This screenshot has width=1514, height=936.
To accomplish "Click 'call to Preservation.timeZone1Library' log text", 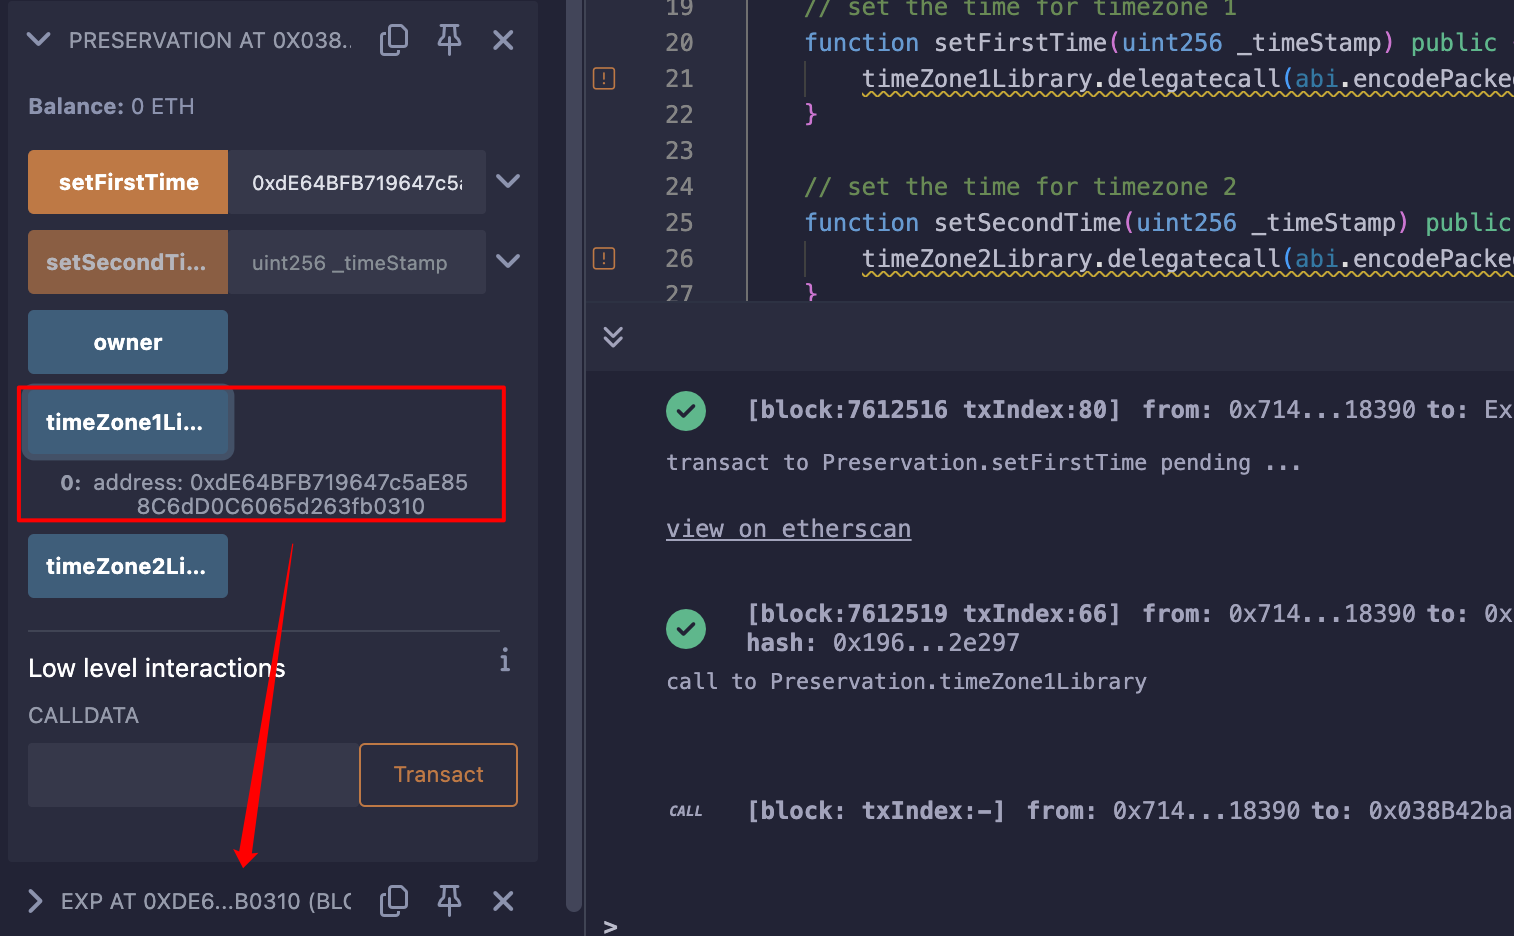I will tap(906, 681).
